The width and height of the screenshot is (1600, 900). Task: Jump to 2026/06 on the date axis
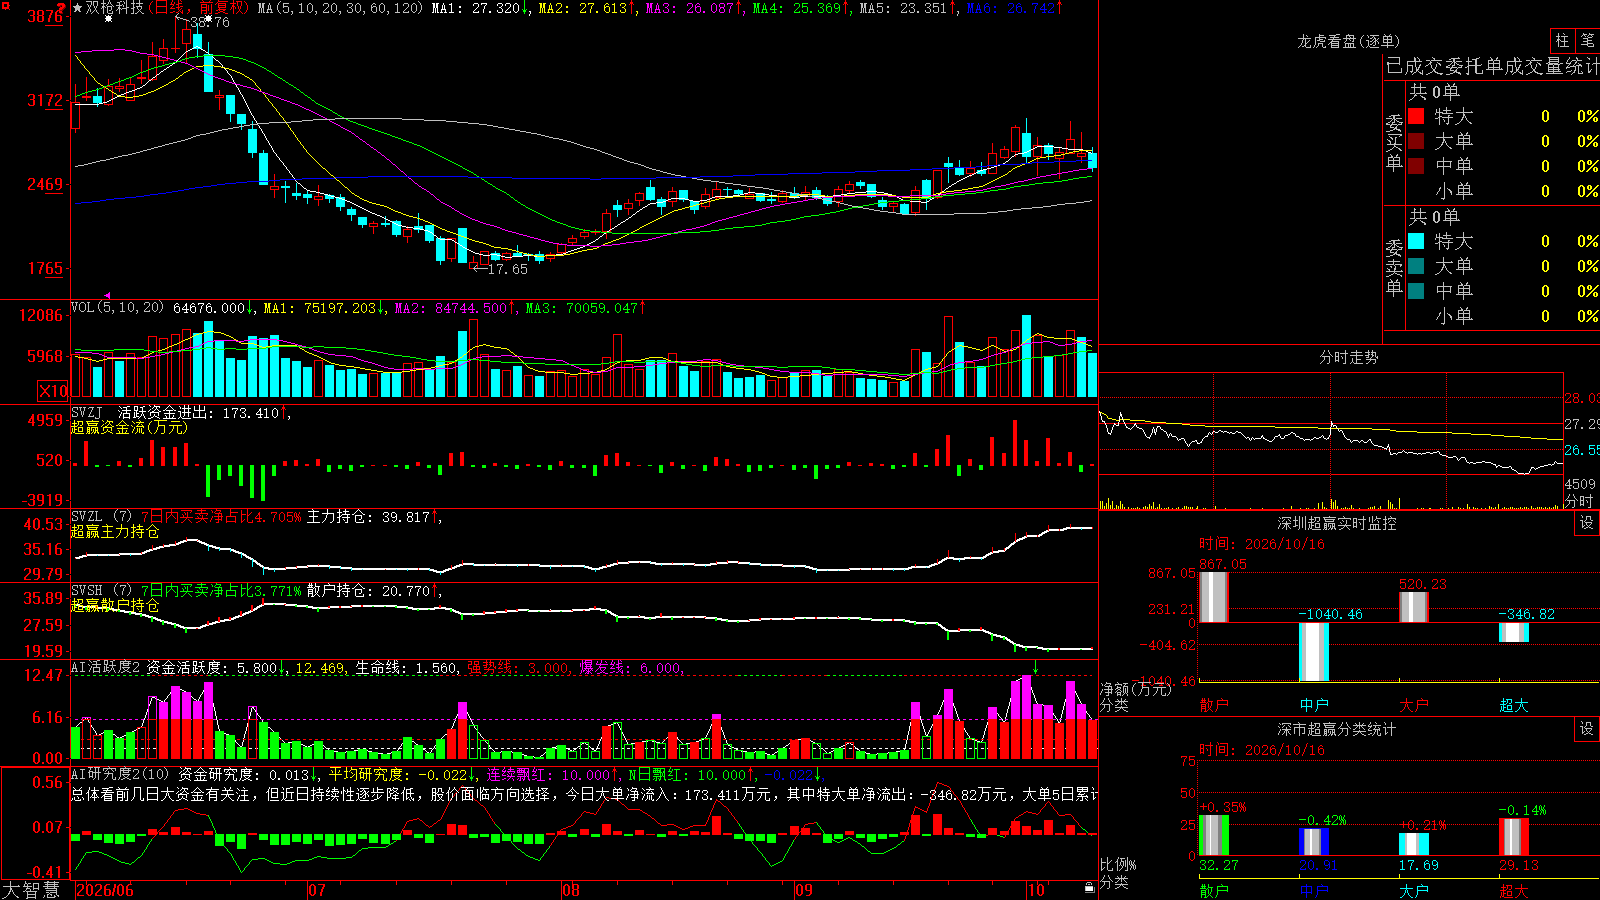point(105,890)
